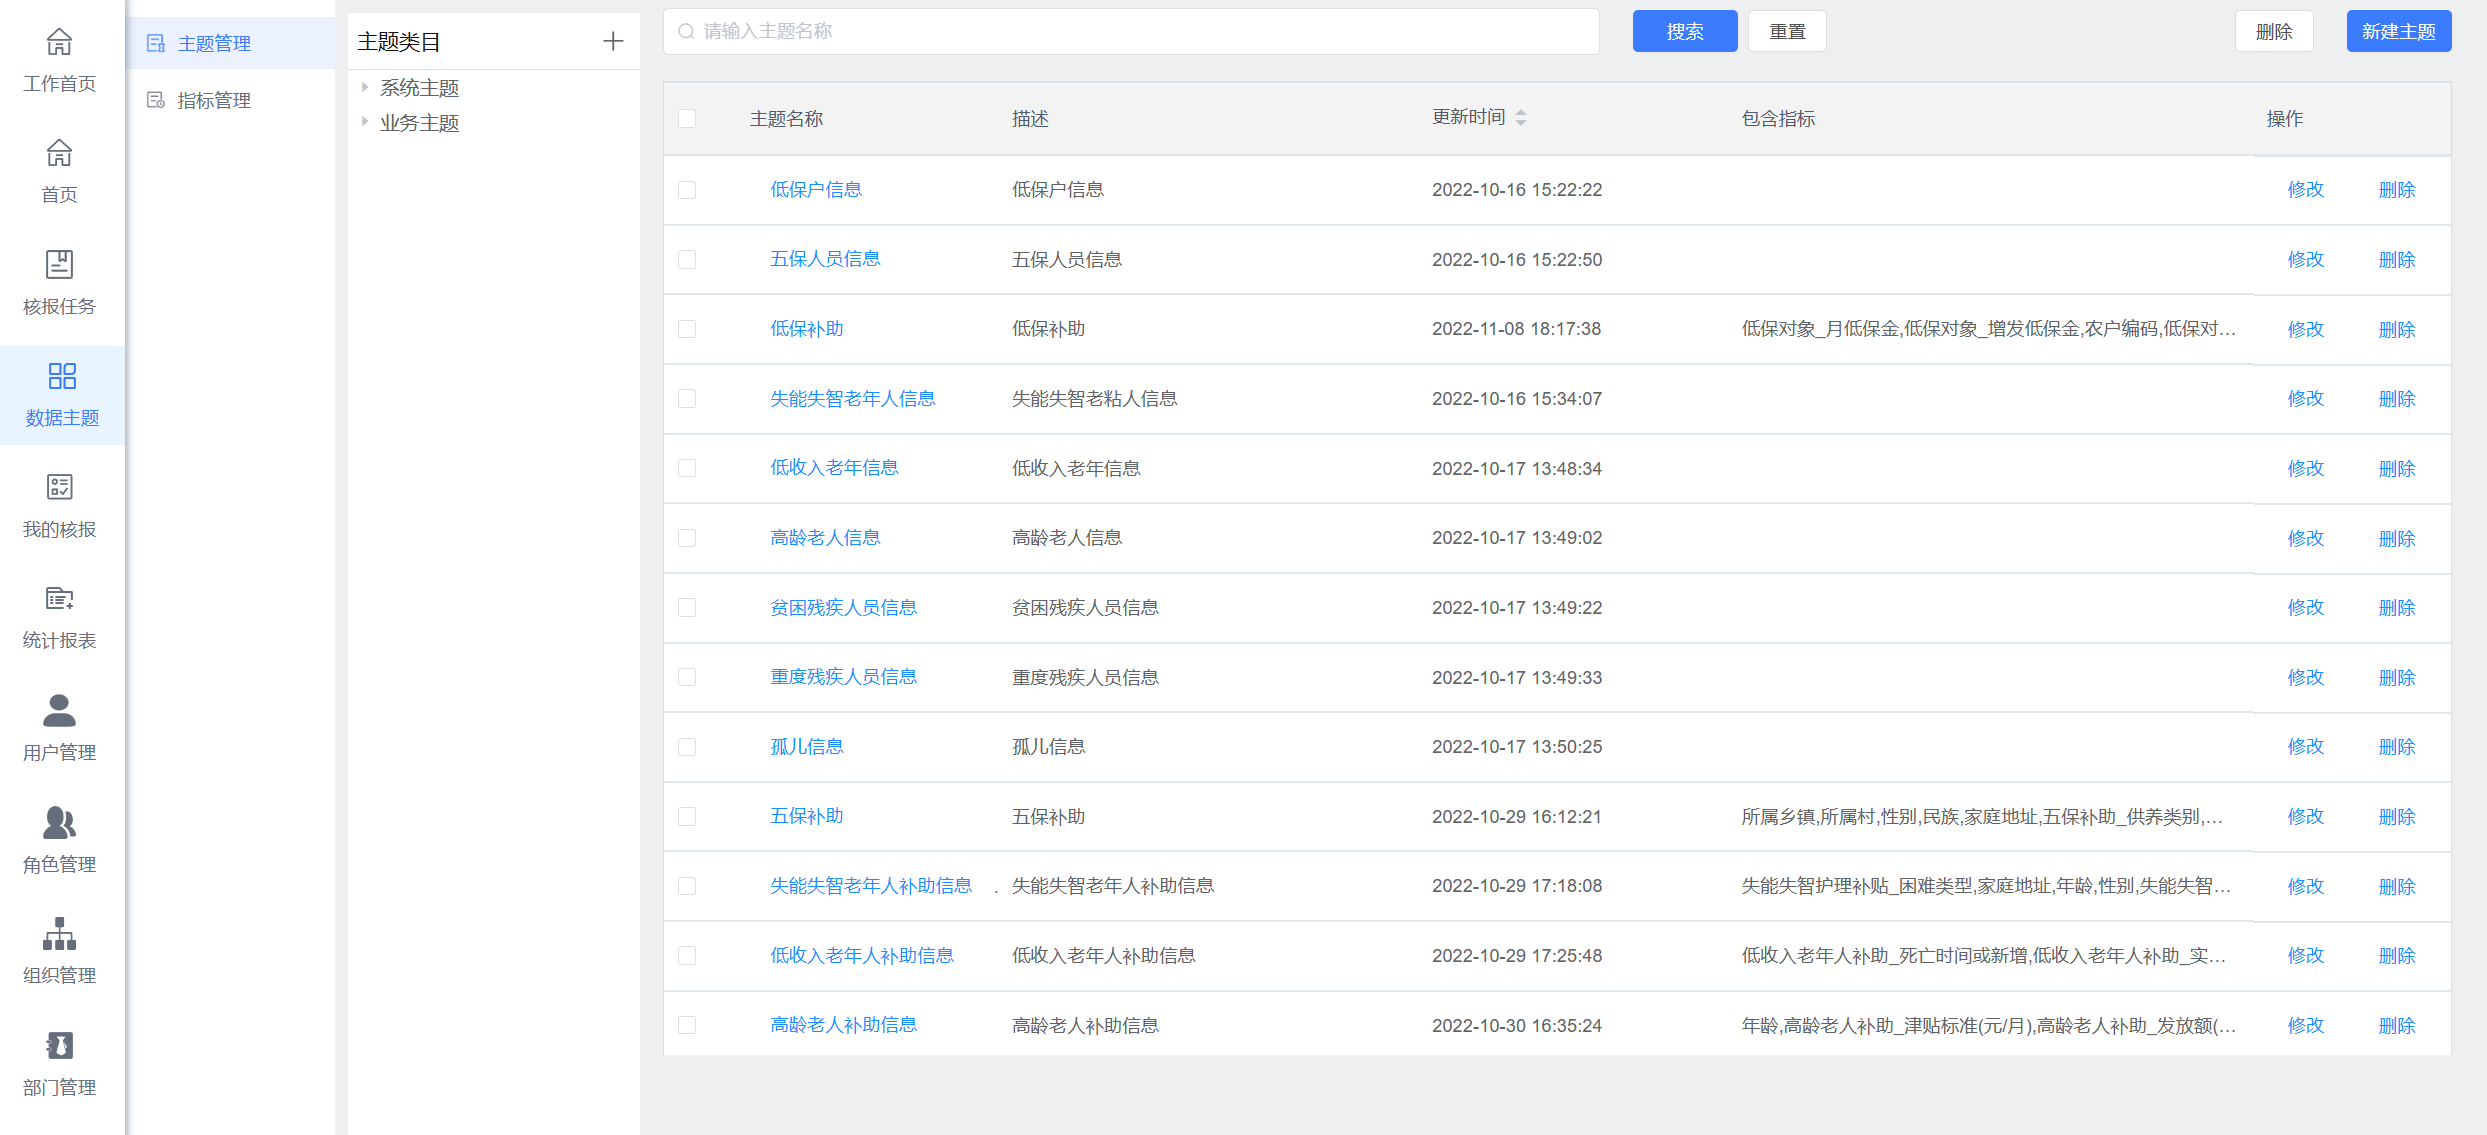The image size is (2487, 1135).
Task: Select the 数据主题 sidebar icon
Action: [x=62, y=376]
